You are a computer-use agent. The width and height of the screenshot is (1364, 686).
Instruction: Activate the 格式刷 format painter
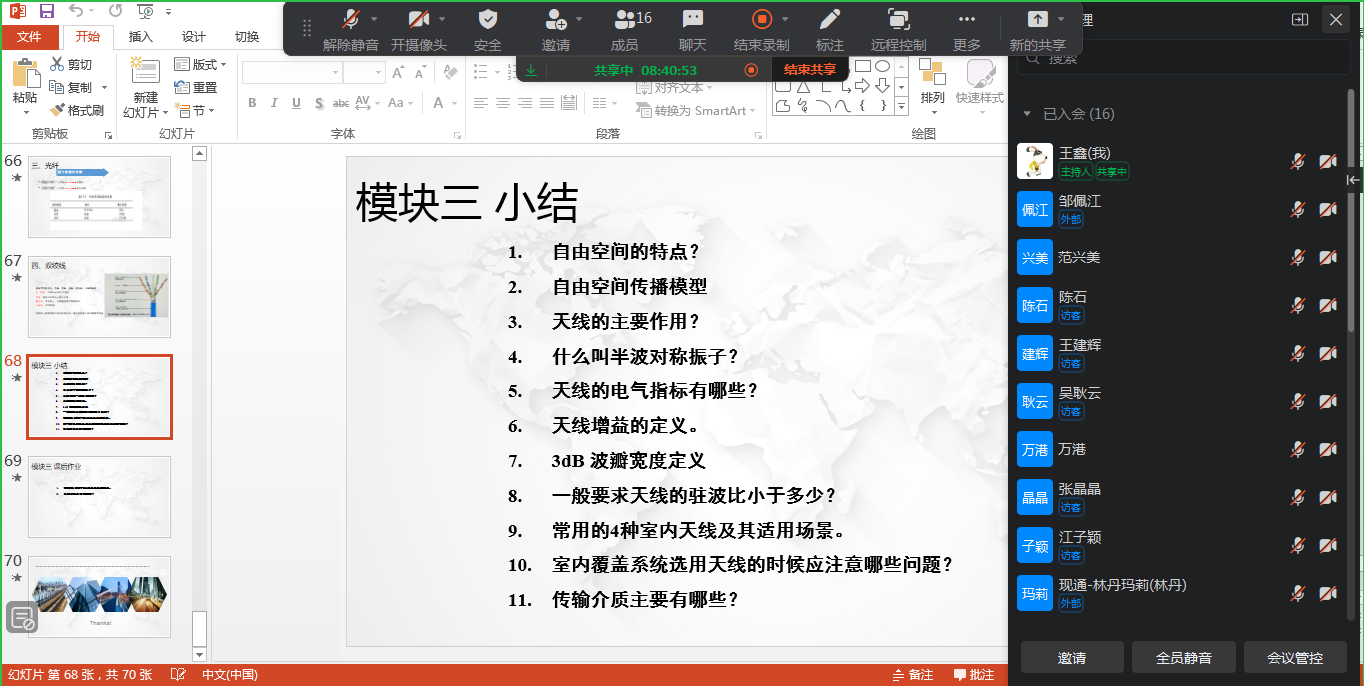point(77,110)
